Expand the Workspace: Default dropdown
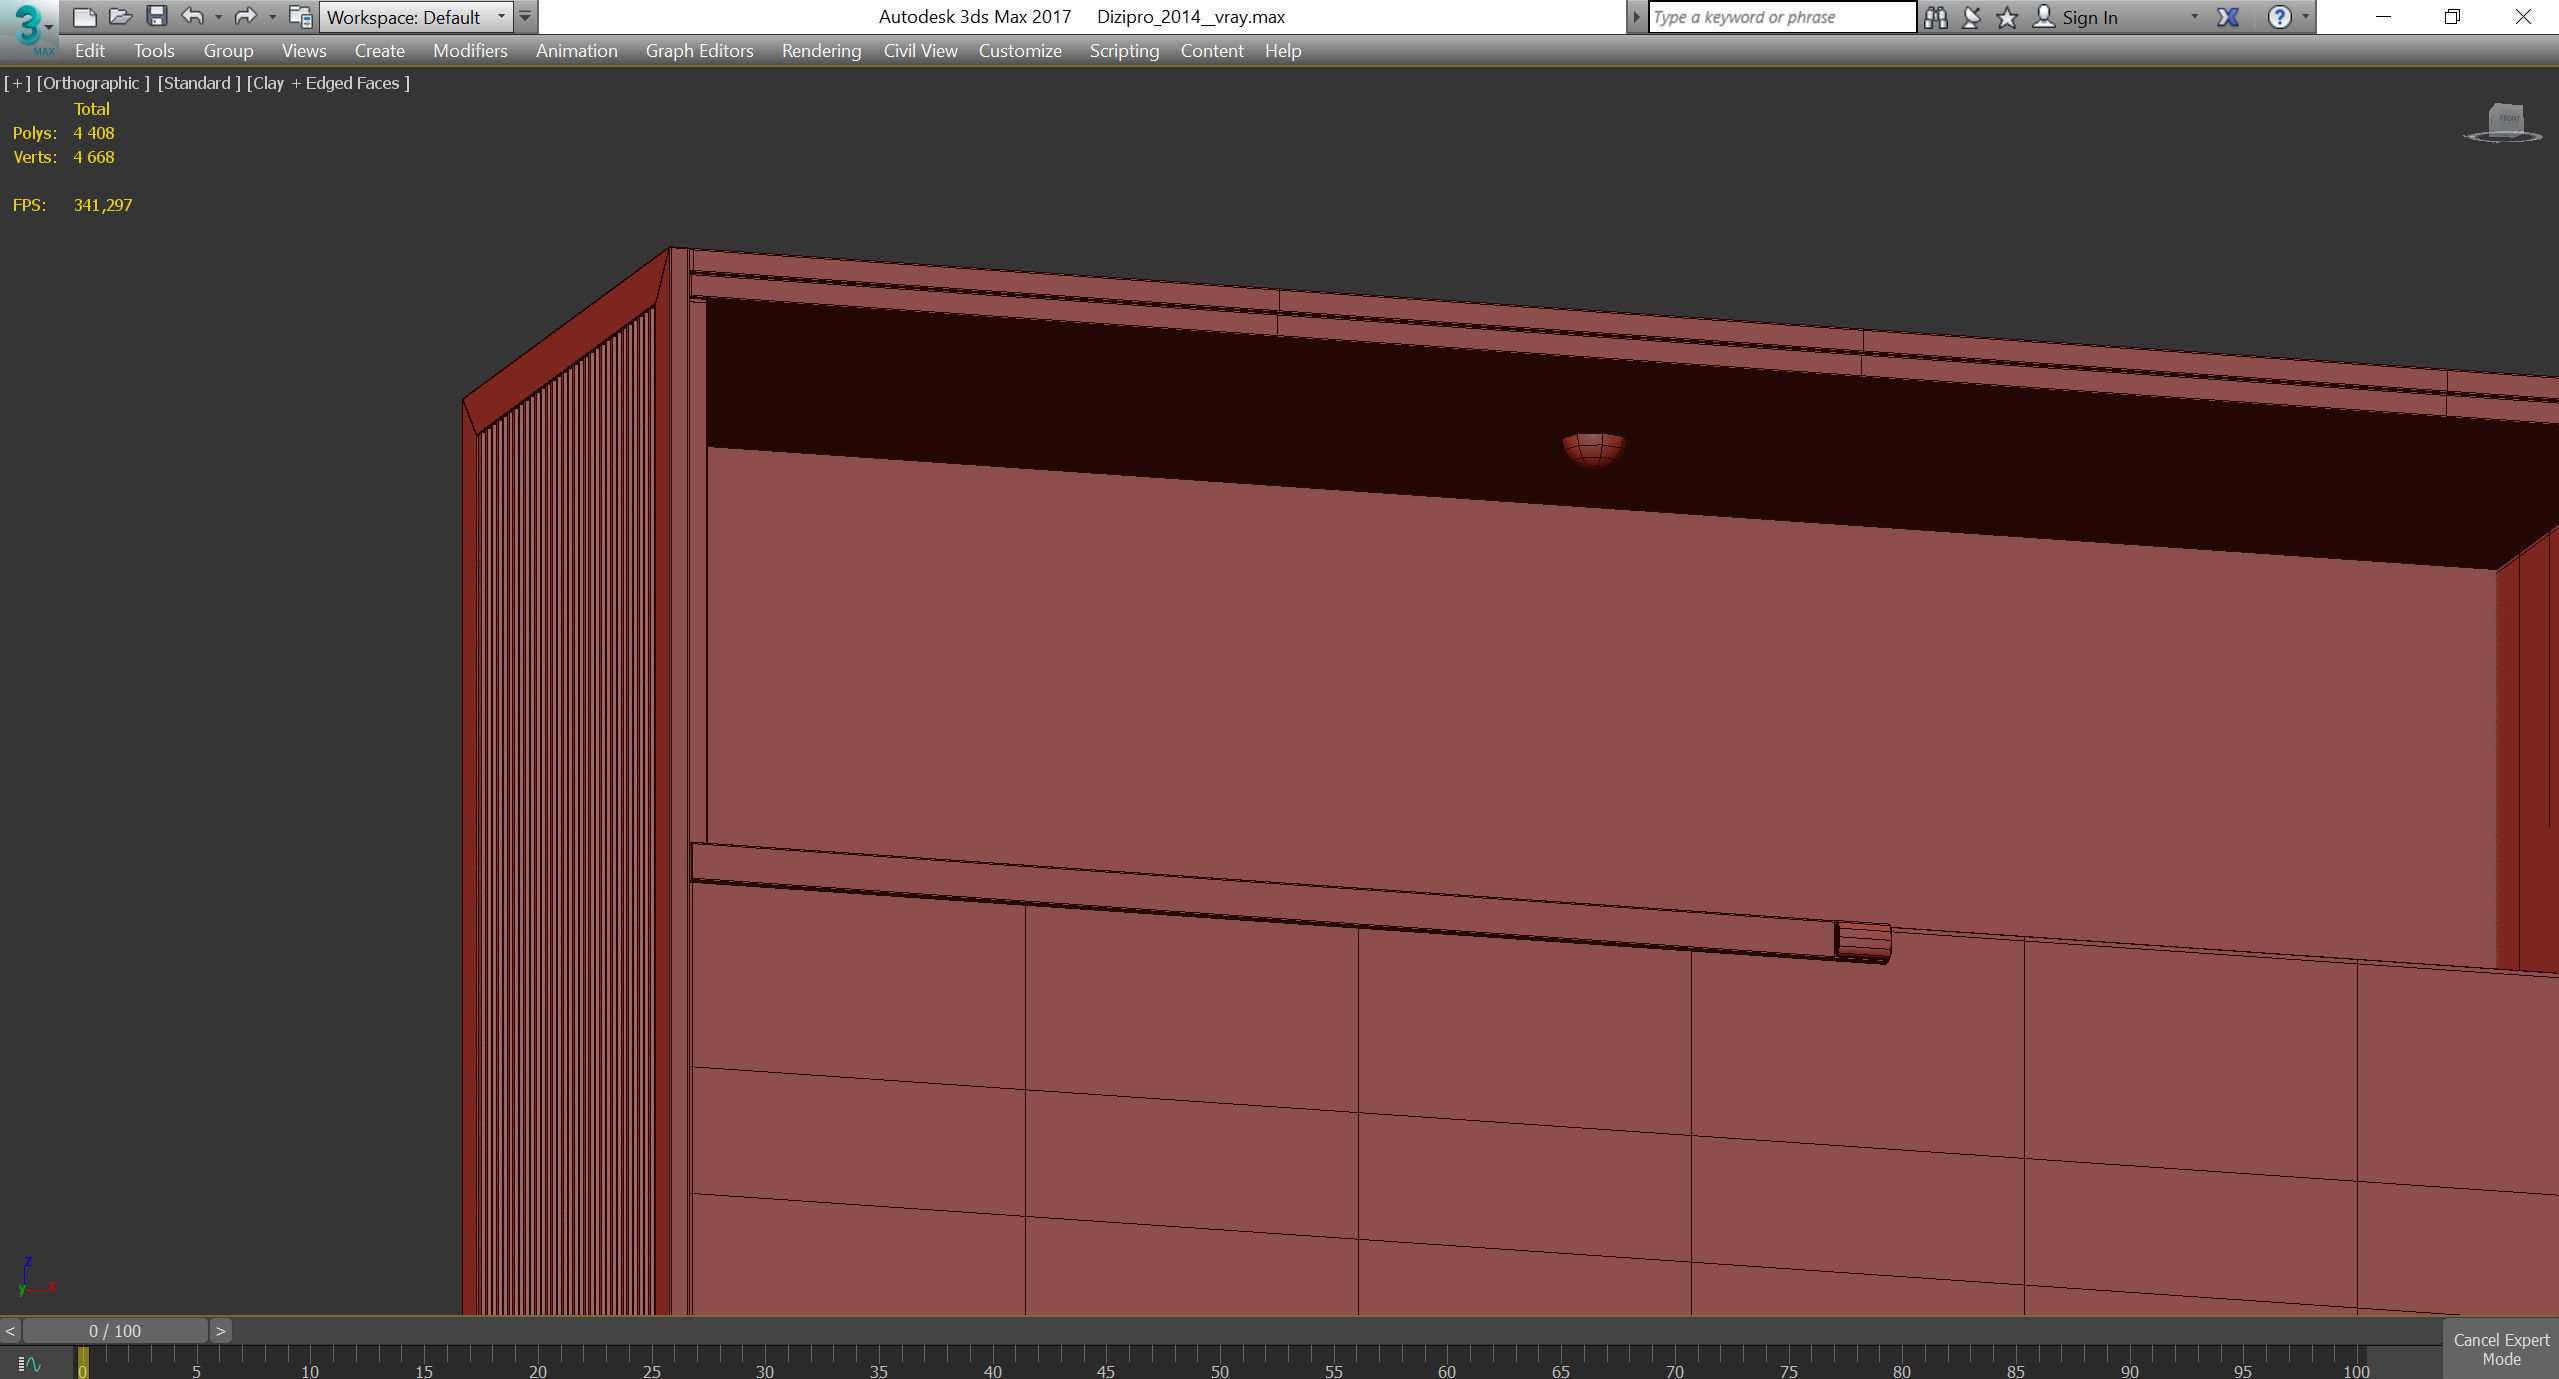This screenshot has width=2559, height=1379. (501, 17)
